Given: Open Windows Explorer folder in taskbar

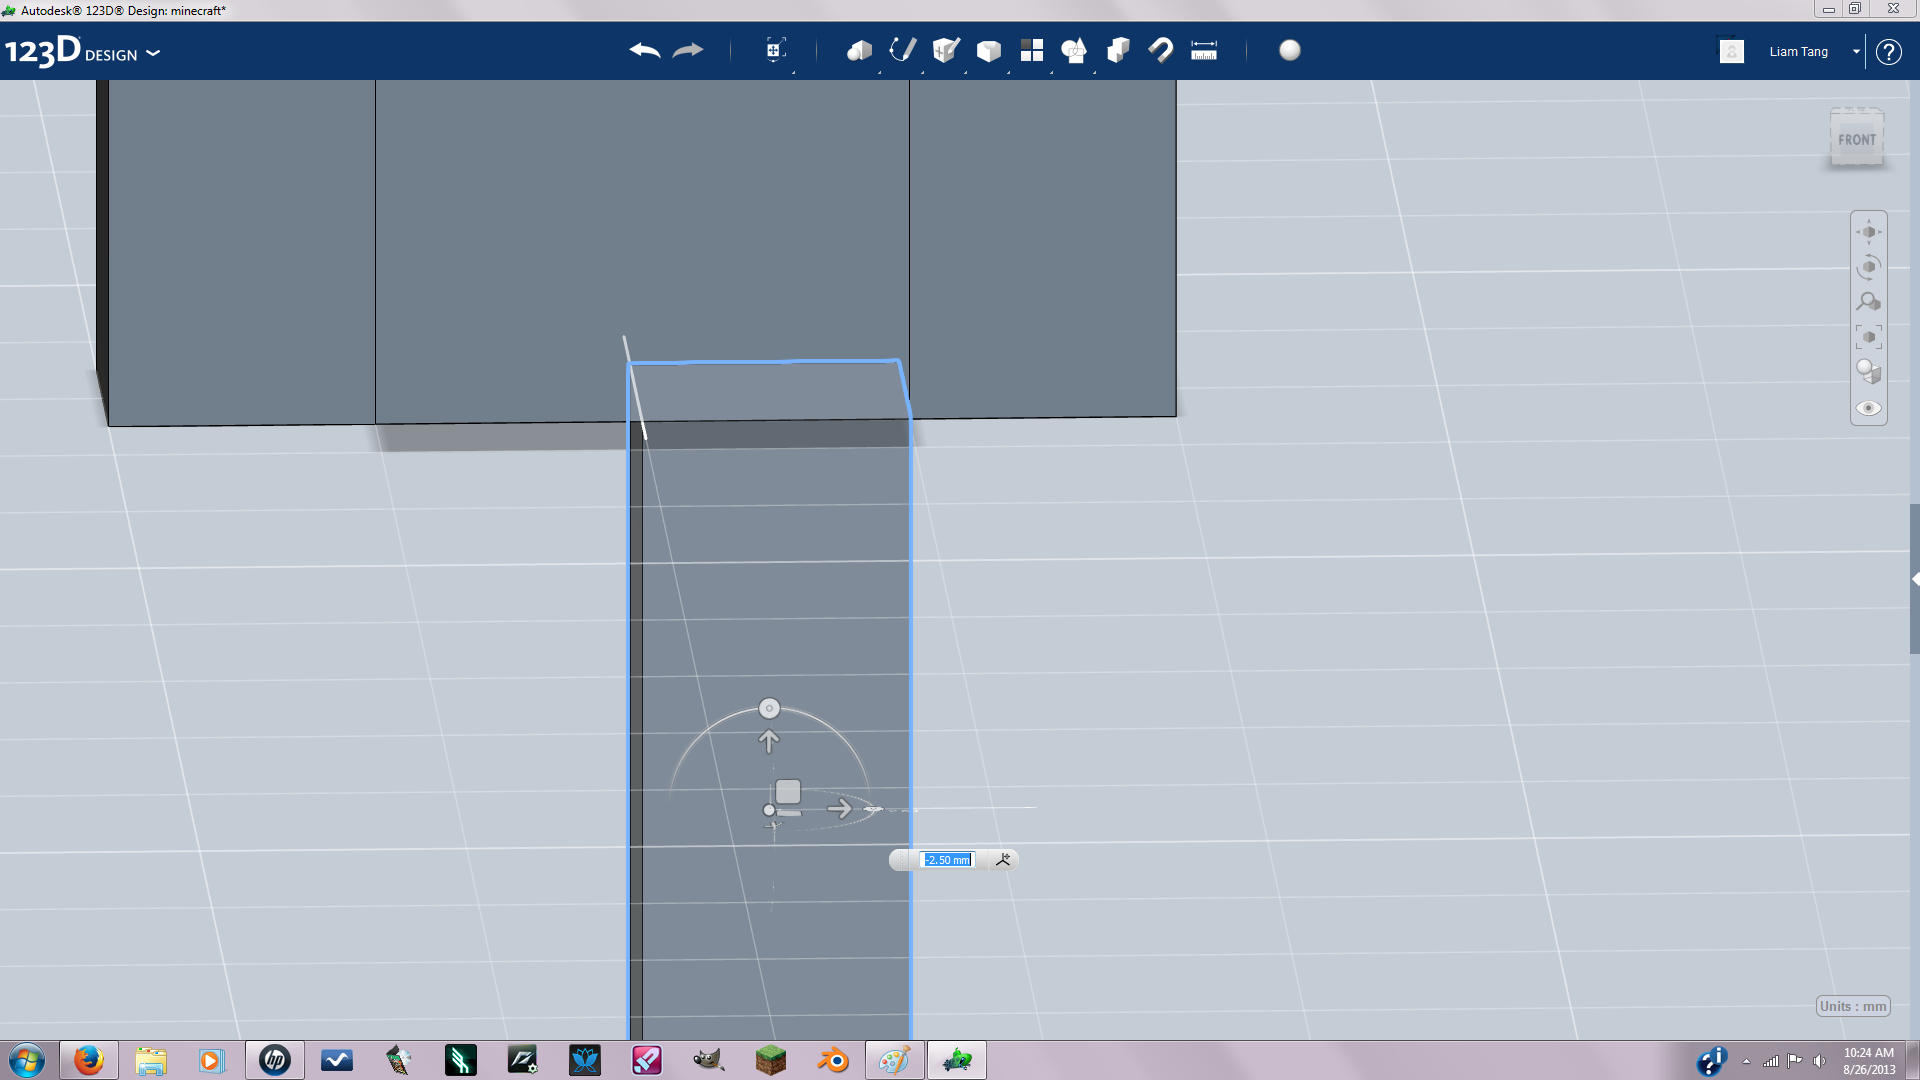Looking at the screenshot, I should tap(151, 1060).
